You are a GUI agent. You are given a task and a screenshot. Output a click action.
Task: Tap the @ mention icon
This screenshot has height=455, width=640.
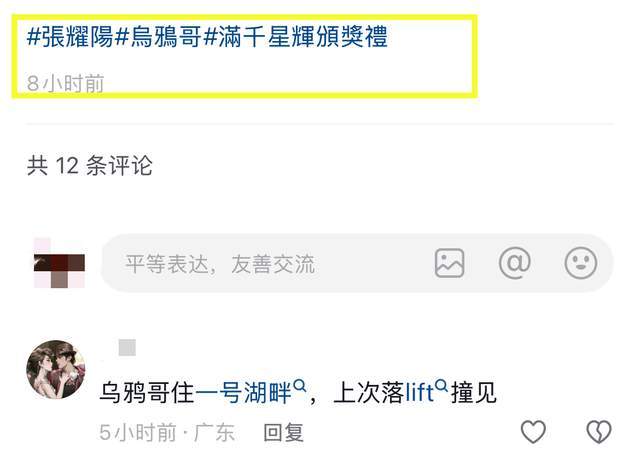point(515,263)
